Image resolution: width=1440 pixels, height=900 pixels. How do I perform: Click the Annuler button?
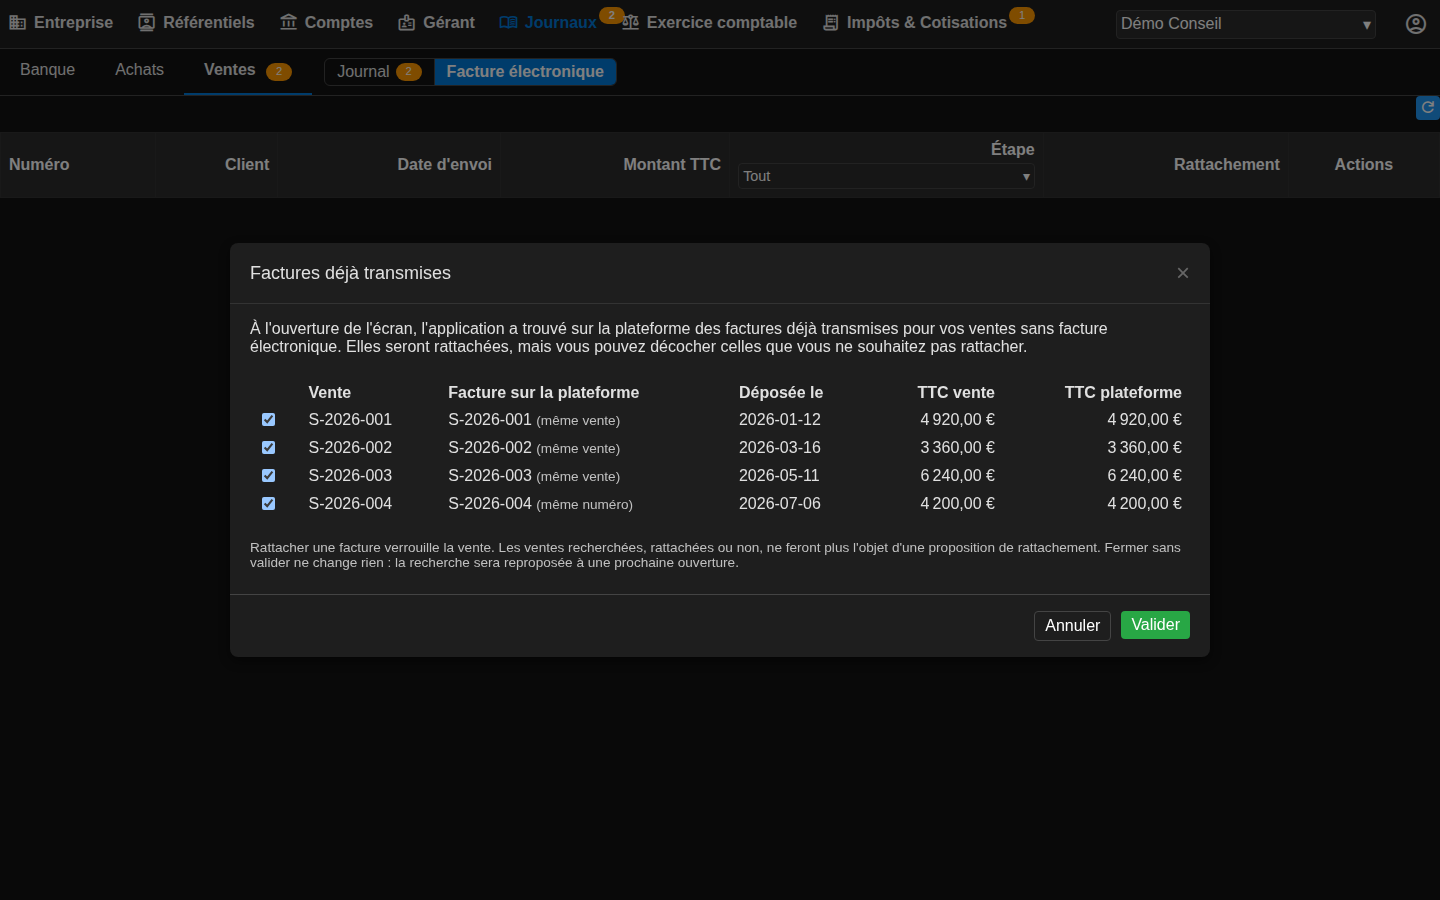(1072, 626)
